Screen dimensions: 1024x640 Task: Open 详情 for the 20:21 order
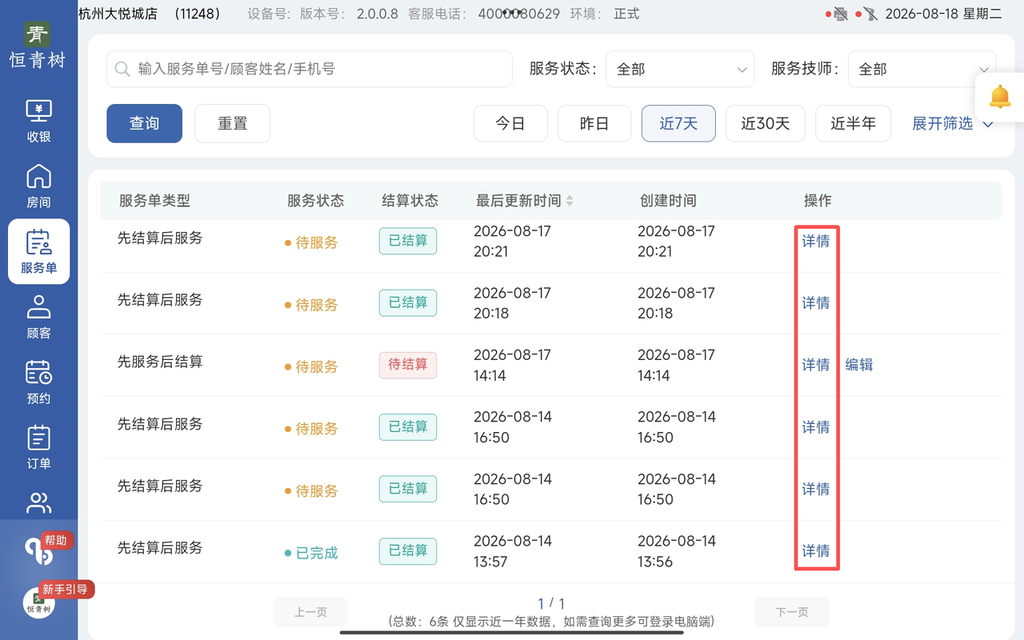(816, 241)
